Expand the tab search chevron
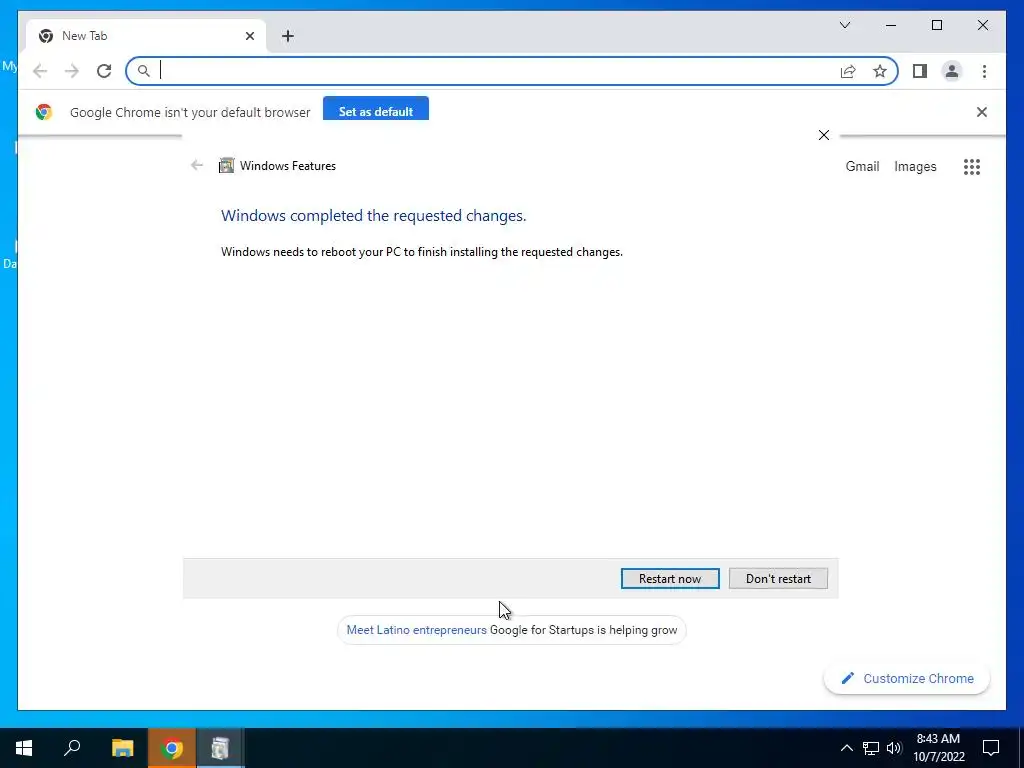Image resolution: width=1024 pixels, height=768 pixels. click(x=845, y=25)
